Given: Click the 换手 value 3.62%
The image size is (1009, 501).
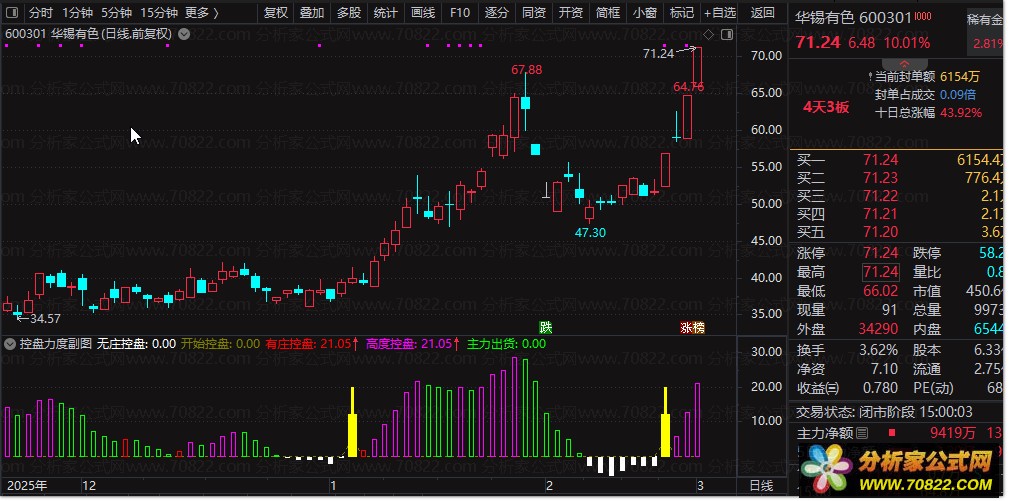Looking at the screenshot, I should point(879,351).
